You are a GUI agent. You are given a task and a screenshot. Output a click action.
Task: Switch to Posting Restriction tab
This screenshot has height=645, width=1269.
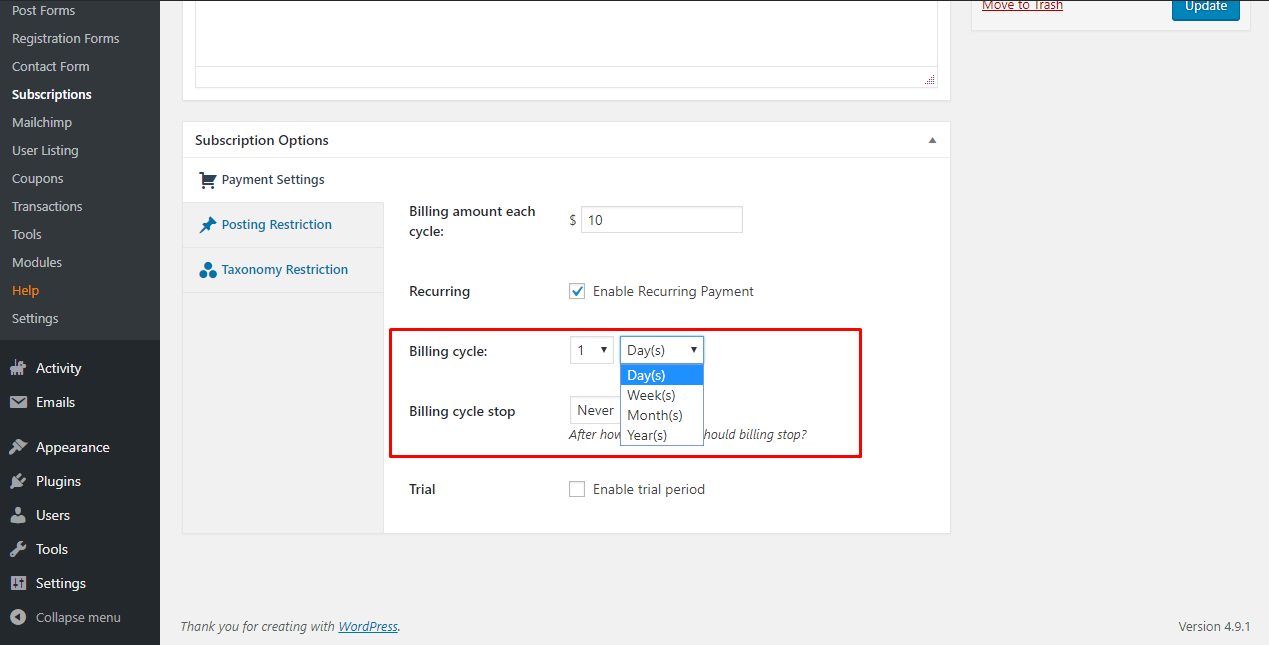pos(283,225)
